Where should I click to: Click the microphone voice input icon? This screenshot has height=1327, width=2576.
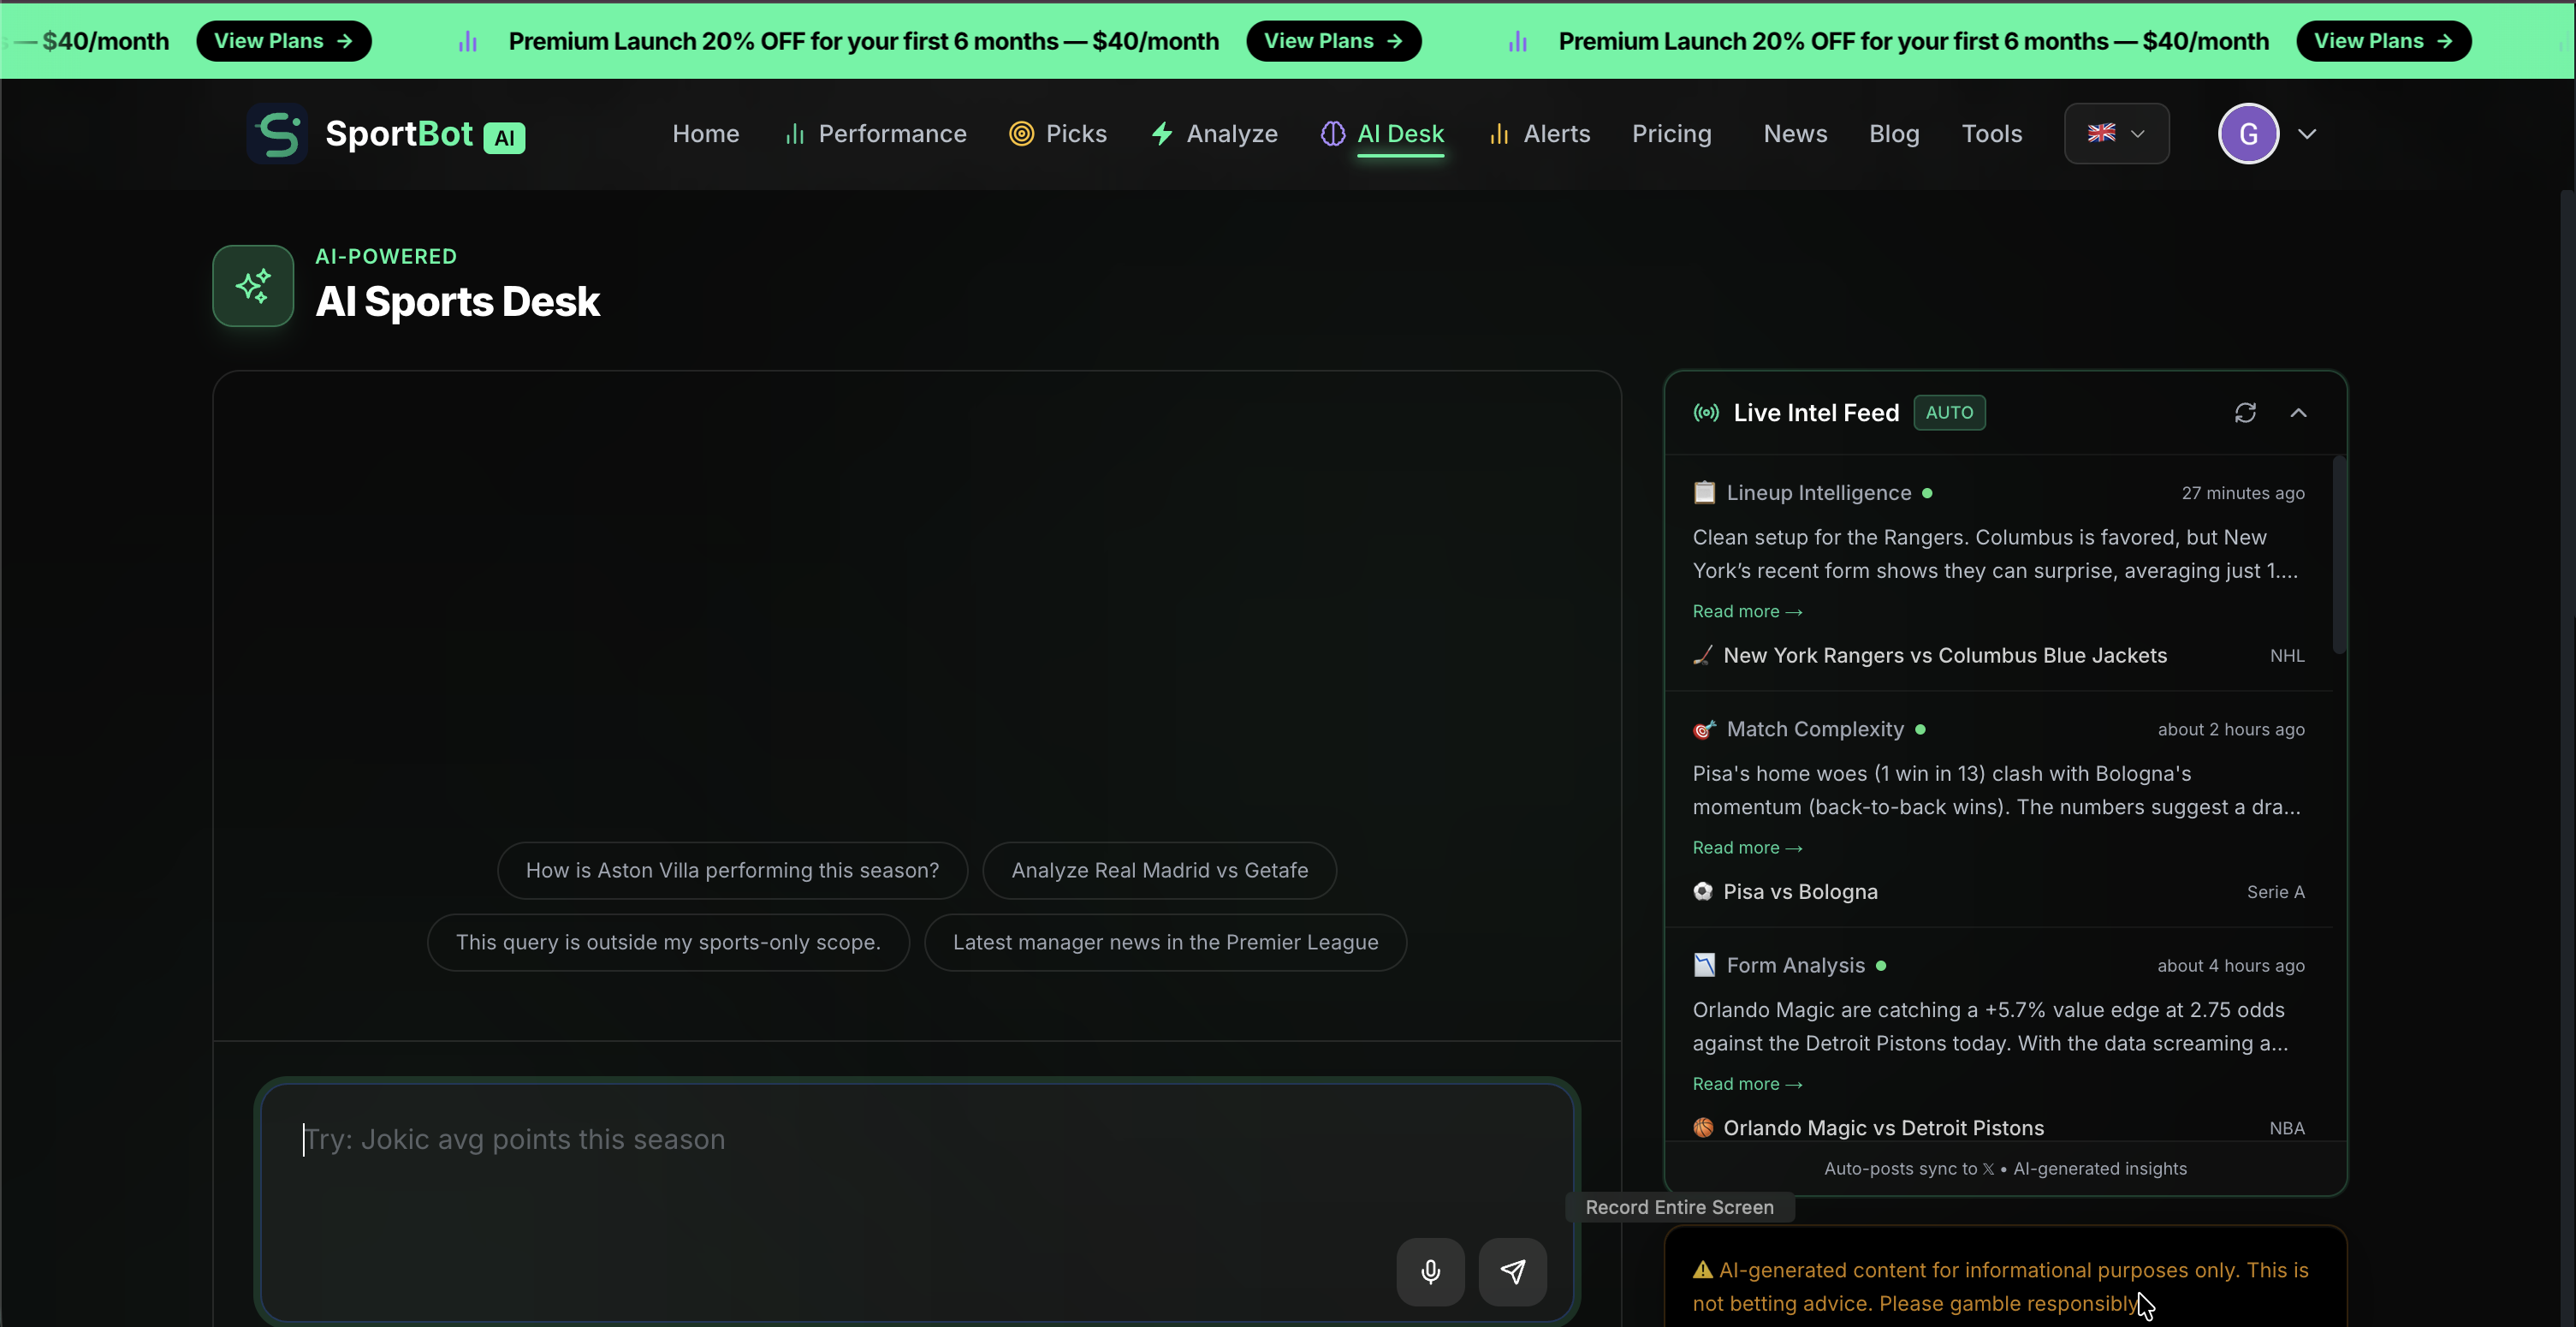click(x=1430, y=1271)
